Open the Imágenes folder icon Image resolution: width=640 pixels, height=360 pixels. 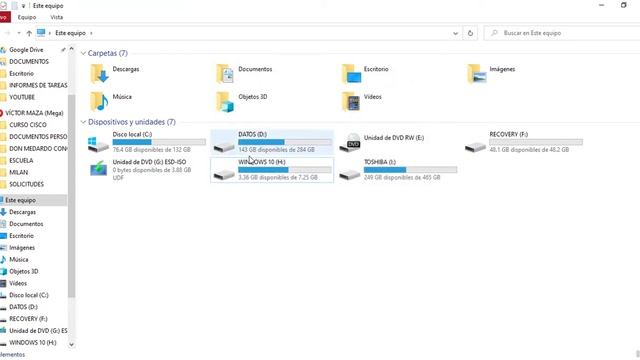click(x=477, y=74)
